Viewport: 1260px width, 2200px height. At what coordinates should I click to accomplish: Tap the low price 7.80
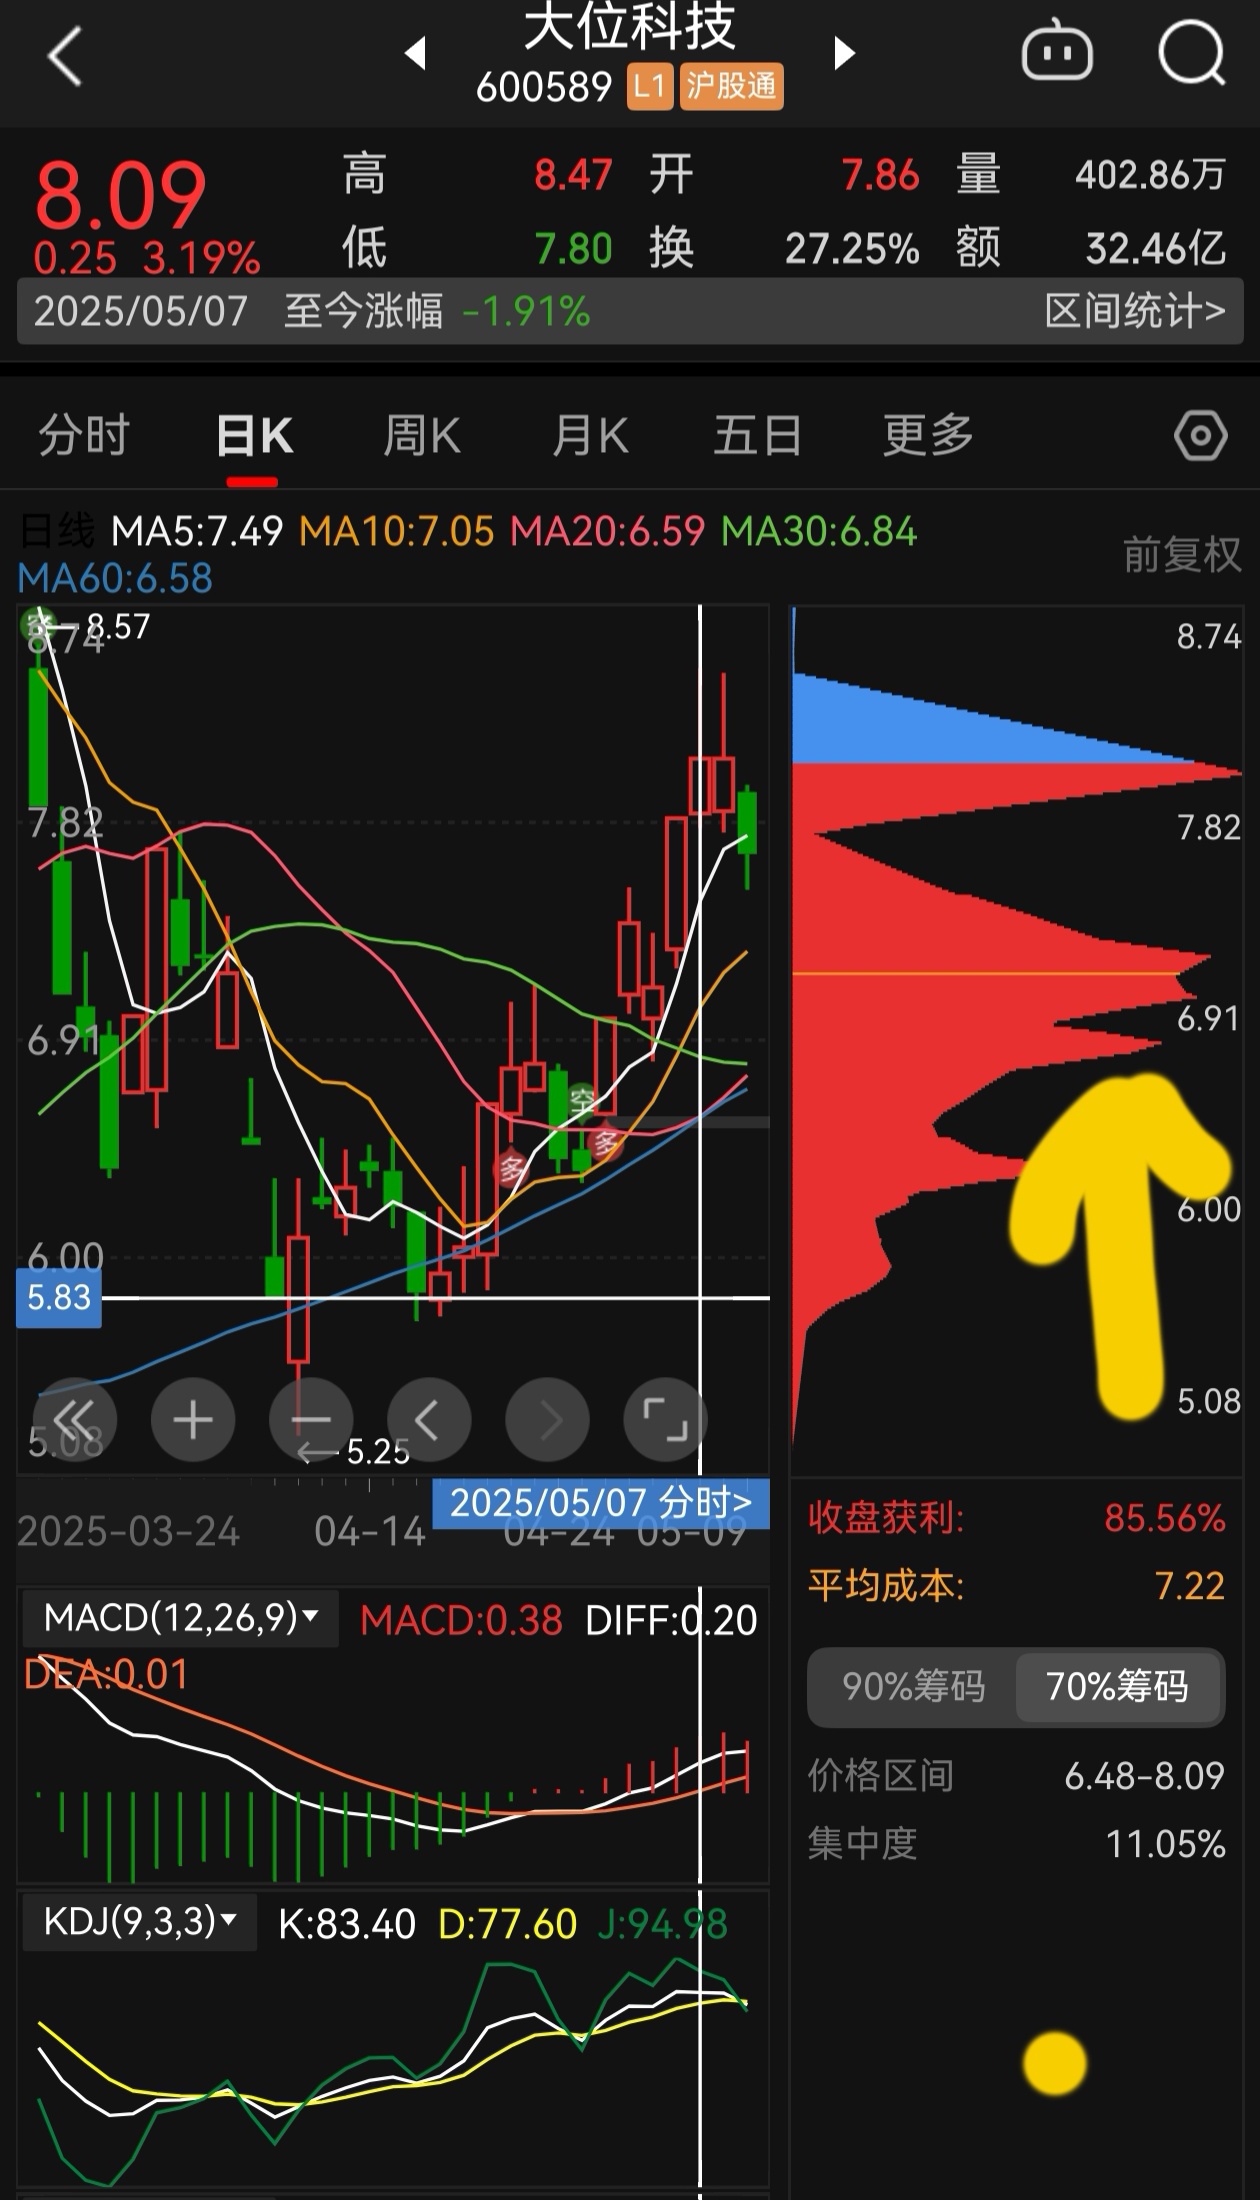coord(573,248)
